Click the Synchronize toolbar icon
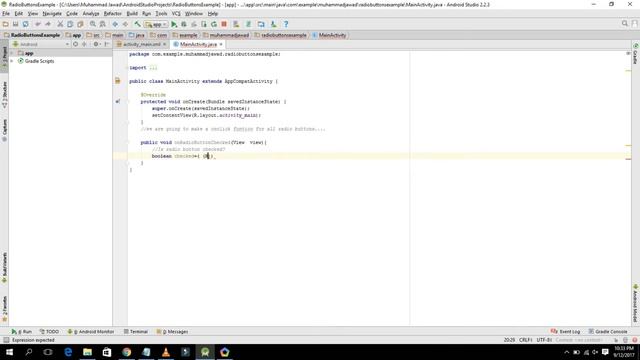Screen dimensions: 640x360 [25, 24]
